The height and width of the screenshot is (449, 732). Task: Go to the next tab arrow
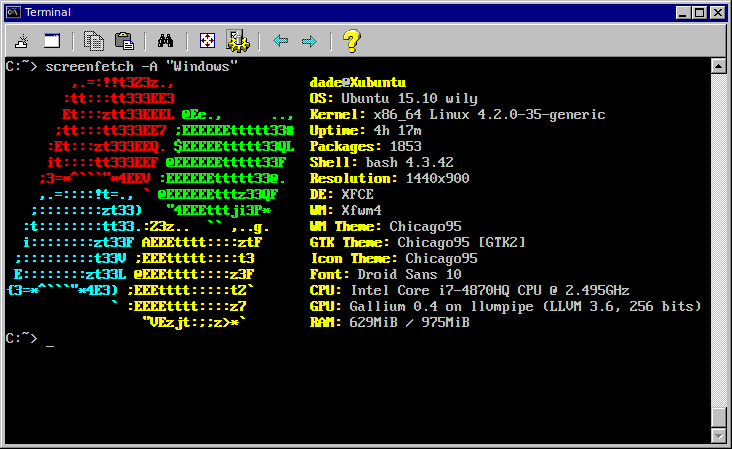coord(310,41)
